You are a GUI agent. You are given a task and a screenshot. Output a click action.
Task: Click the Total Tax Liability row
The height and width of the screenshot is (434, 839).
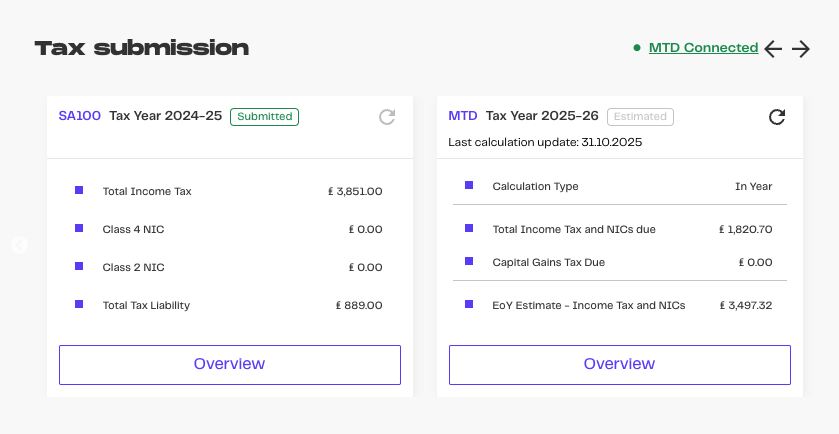click(x=229, y=305)
